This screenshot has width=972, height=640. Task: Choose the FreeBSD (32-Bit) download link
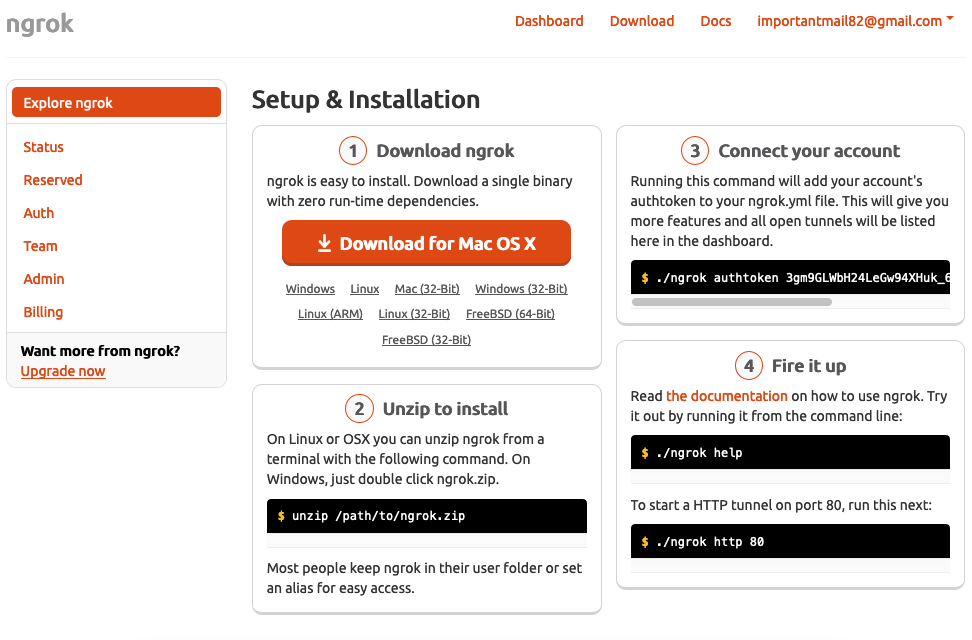click(x=426, y=340)
